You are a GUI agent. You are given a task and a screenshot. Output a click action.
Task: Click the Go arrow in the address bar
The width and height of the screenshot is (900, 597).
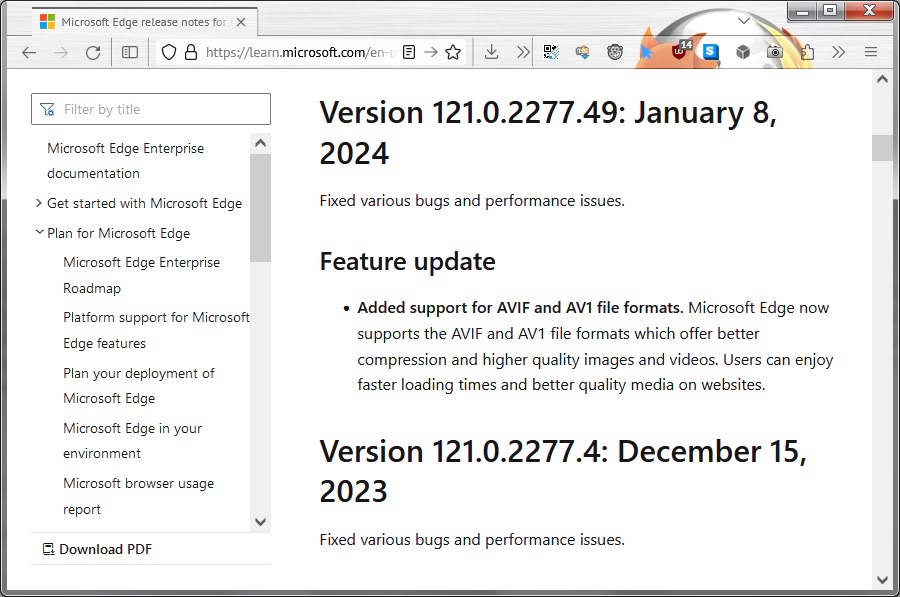click(x=430, y=53)
